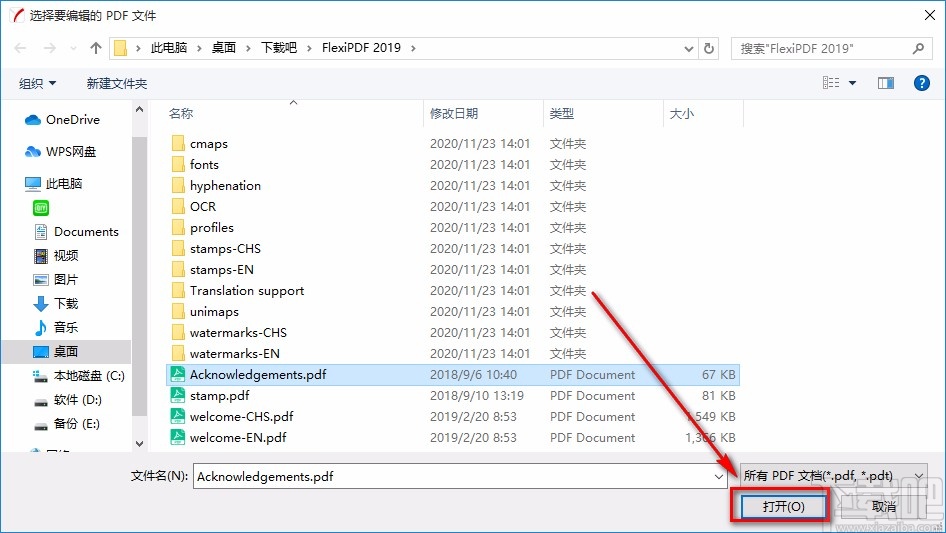
Task: Click 此电脑 in address breadcrumb
Action: pos(169,48)
